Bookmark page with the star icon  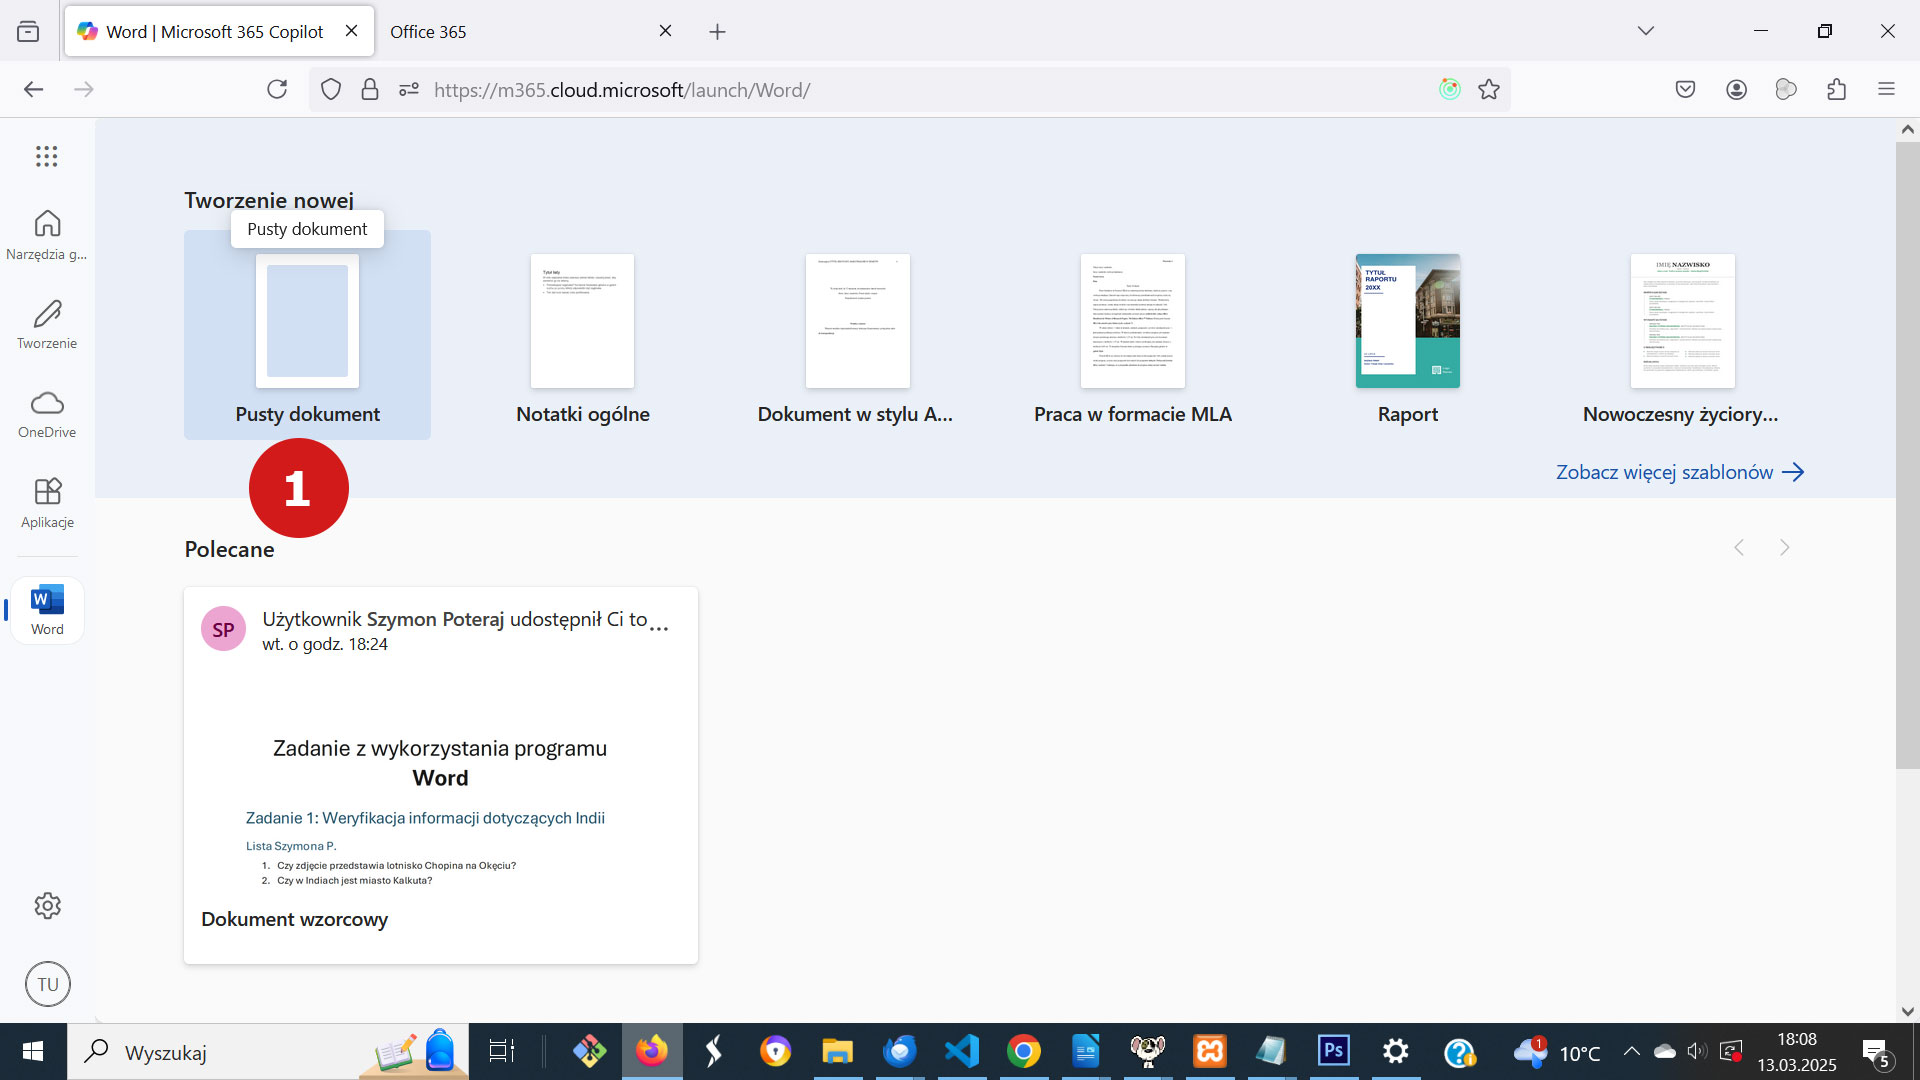pyautogui.click(x=1489, y=90)
